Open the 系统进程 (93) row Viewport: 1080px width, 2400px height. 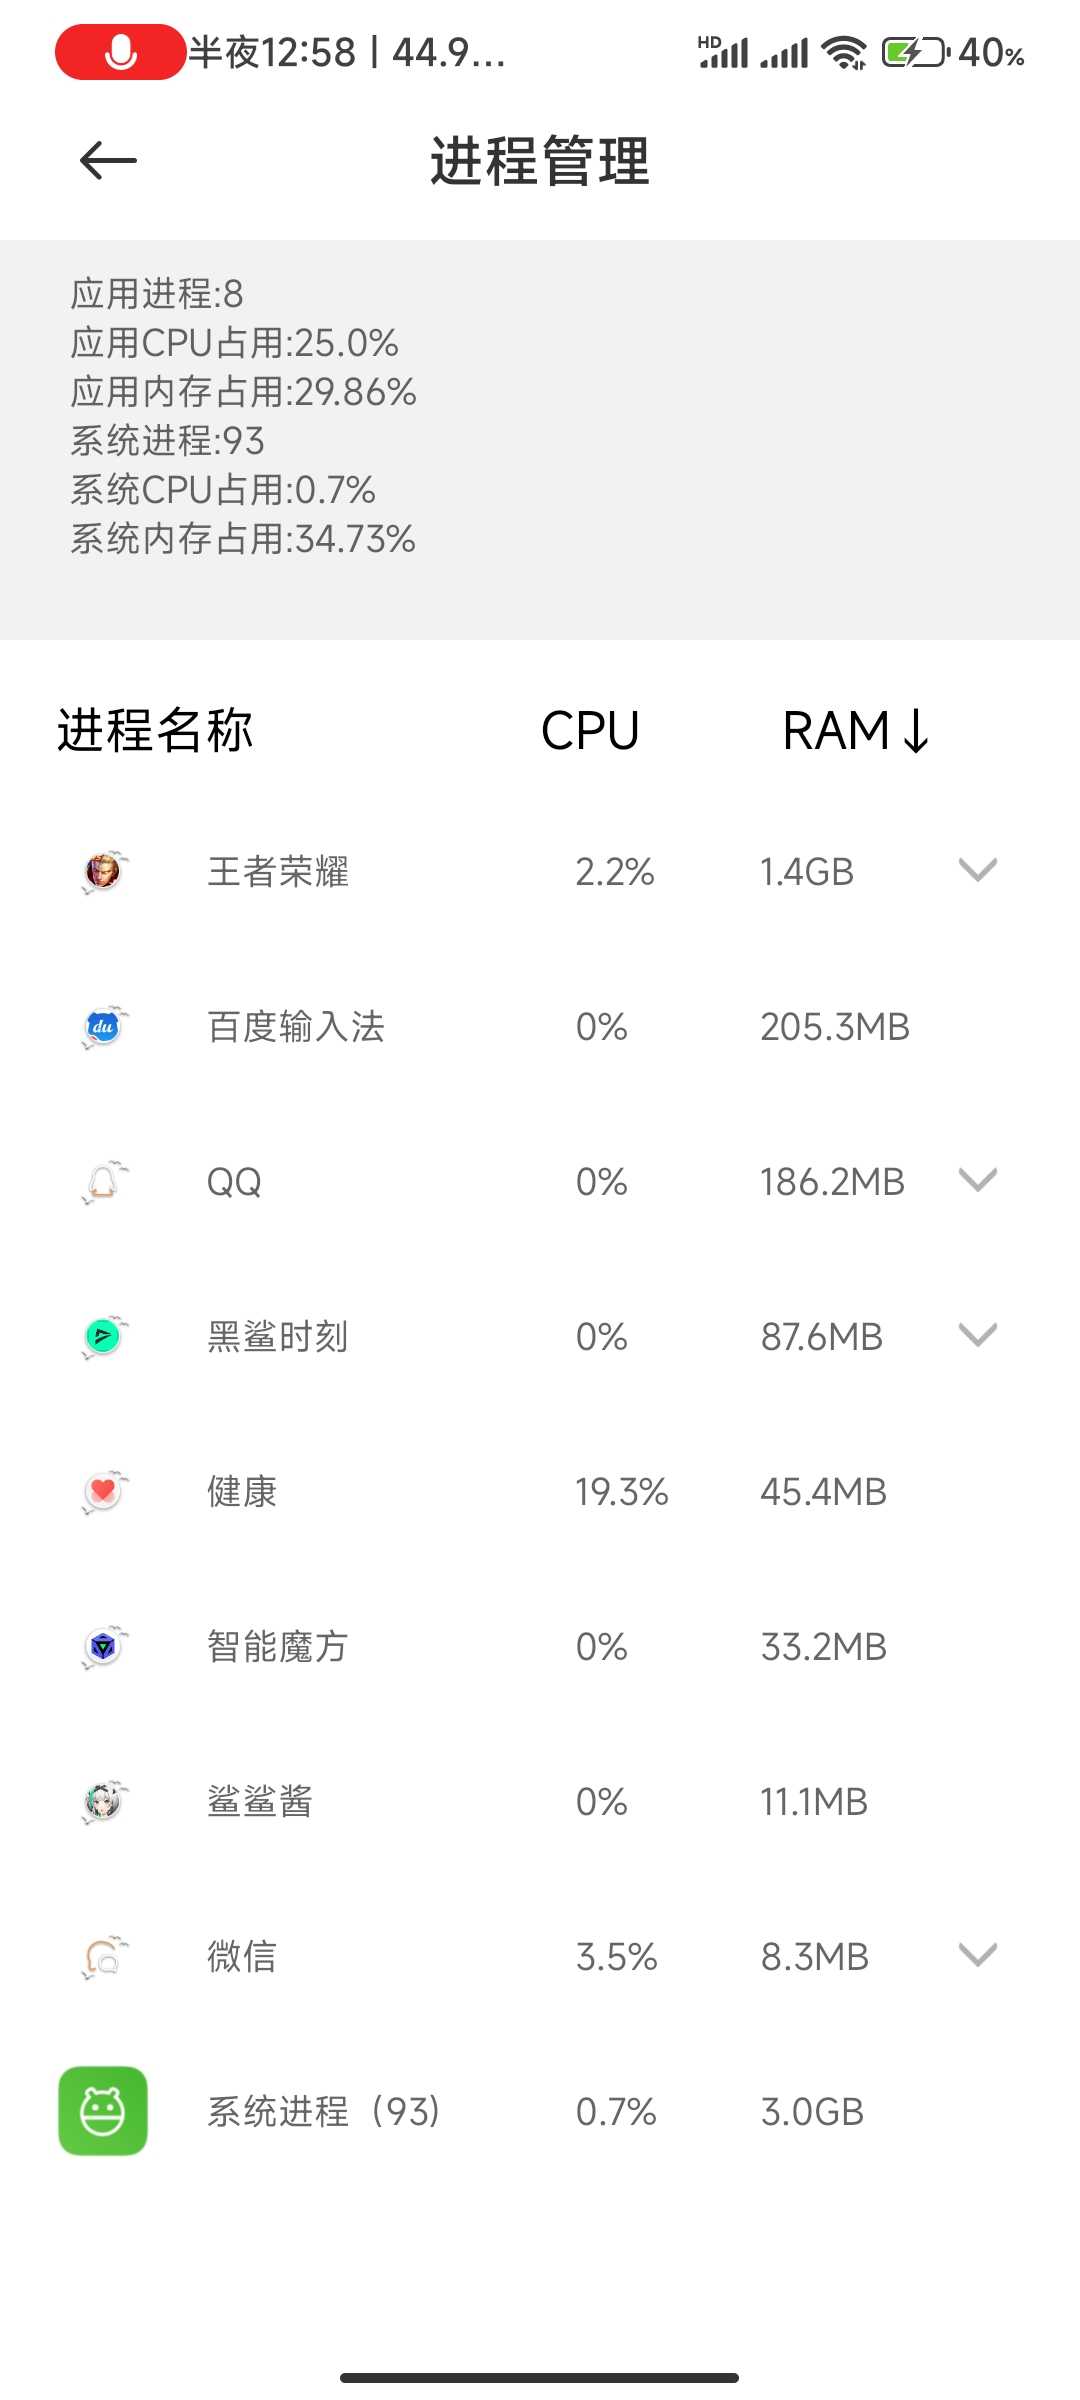(540, 2111)
